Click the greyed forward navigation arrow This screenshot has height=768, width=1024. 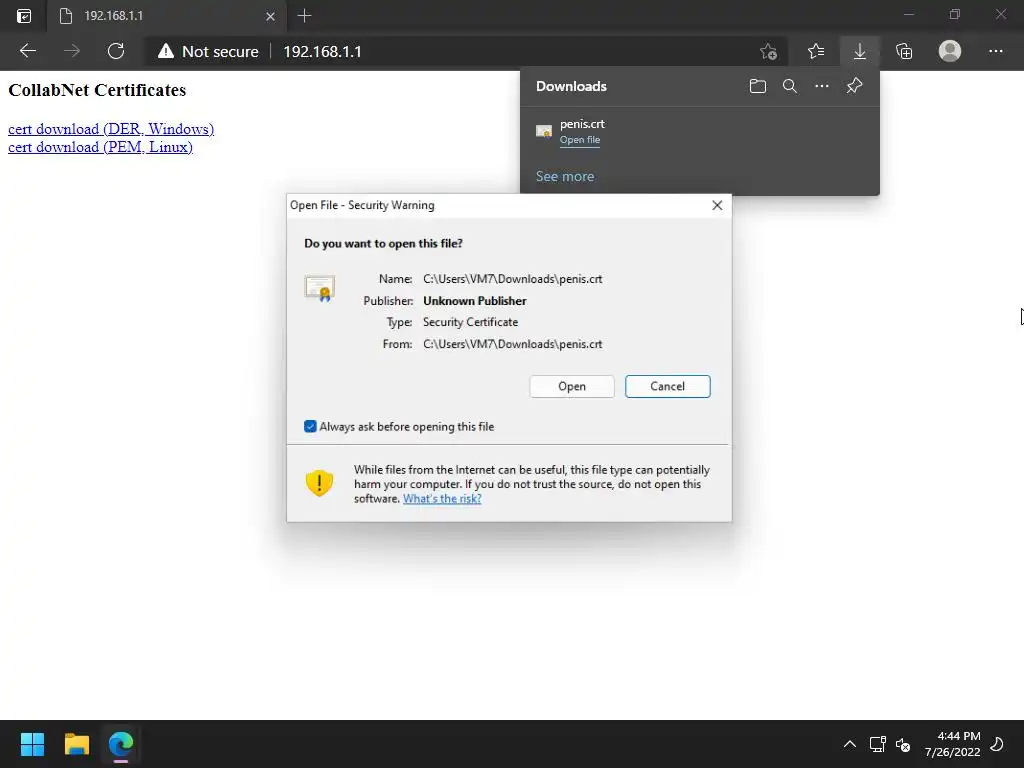(x=72, y=51)
